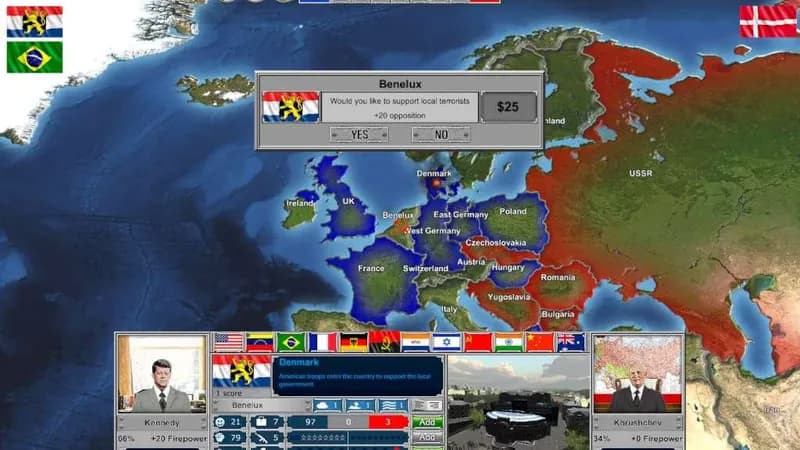Click the Czechoslovakia label on the map

click(495, 242)
